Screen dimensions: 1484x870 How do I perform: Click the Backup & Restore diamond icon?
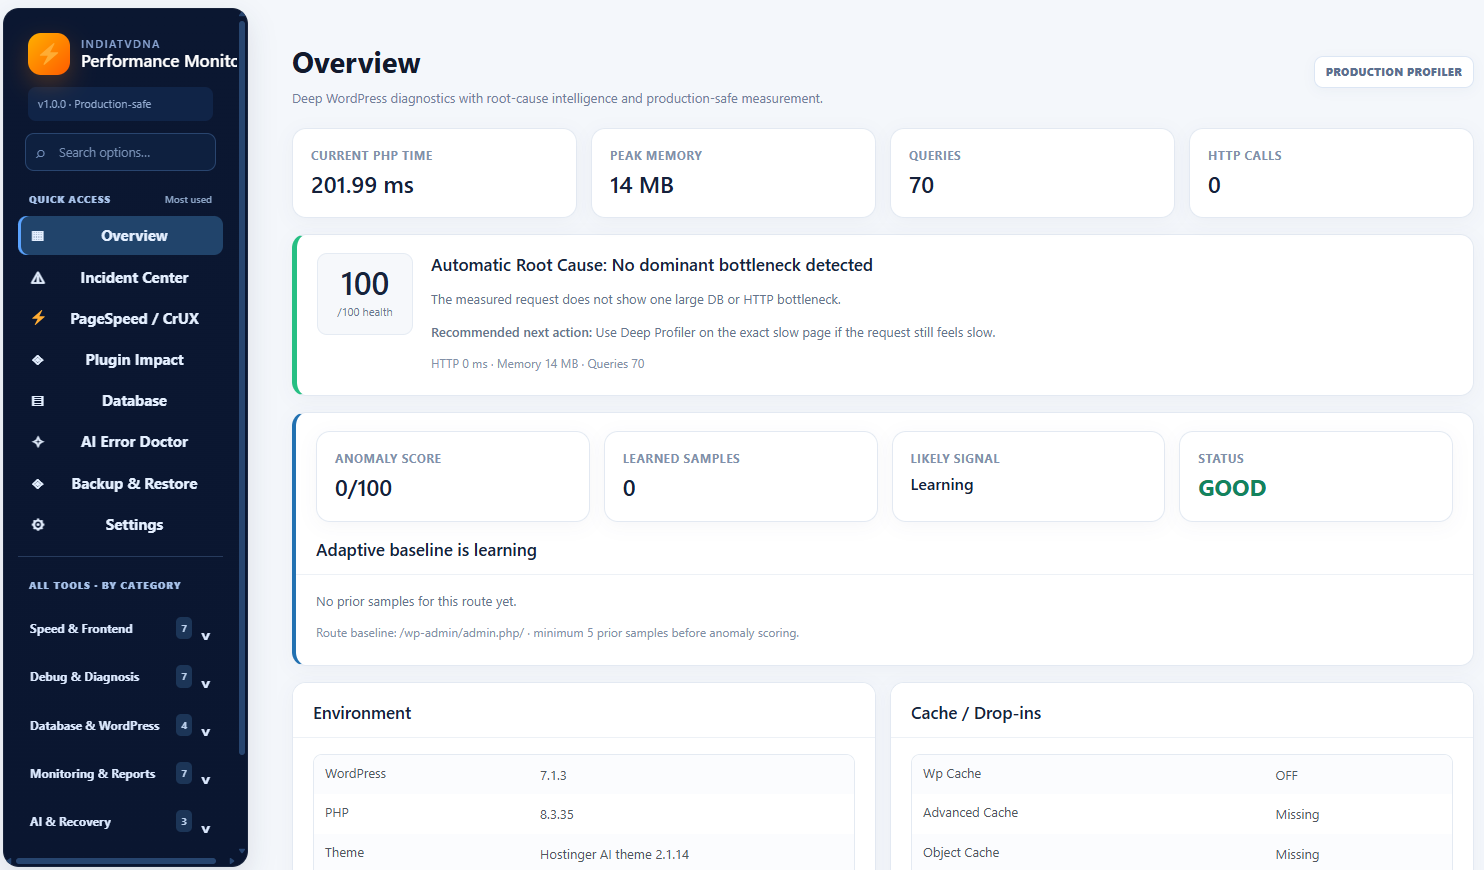(x=38, y=484)
